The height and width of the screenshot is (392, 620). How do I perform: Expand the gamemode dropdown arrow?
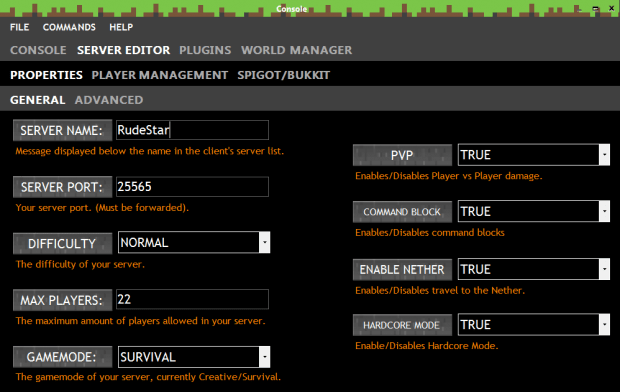coord(265,357)
